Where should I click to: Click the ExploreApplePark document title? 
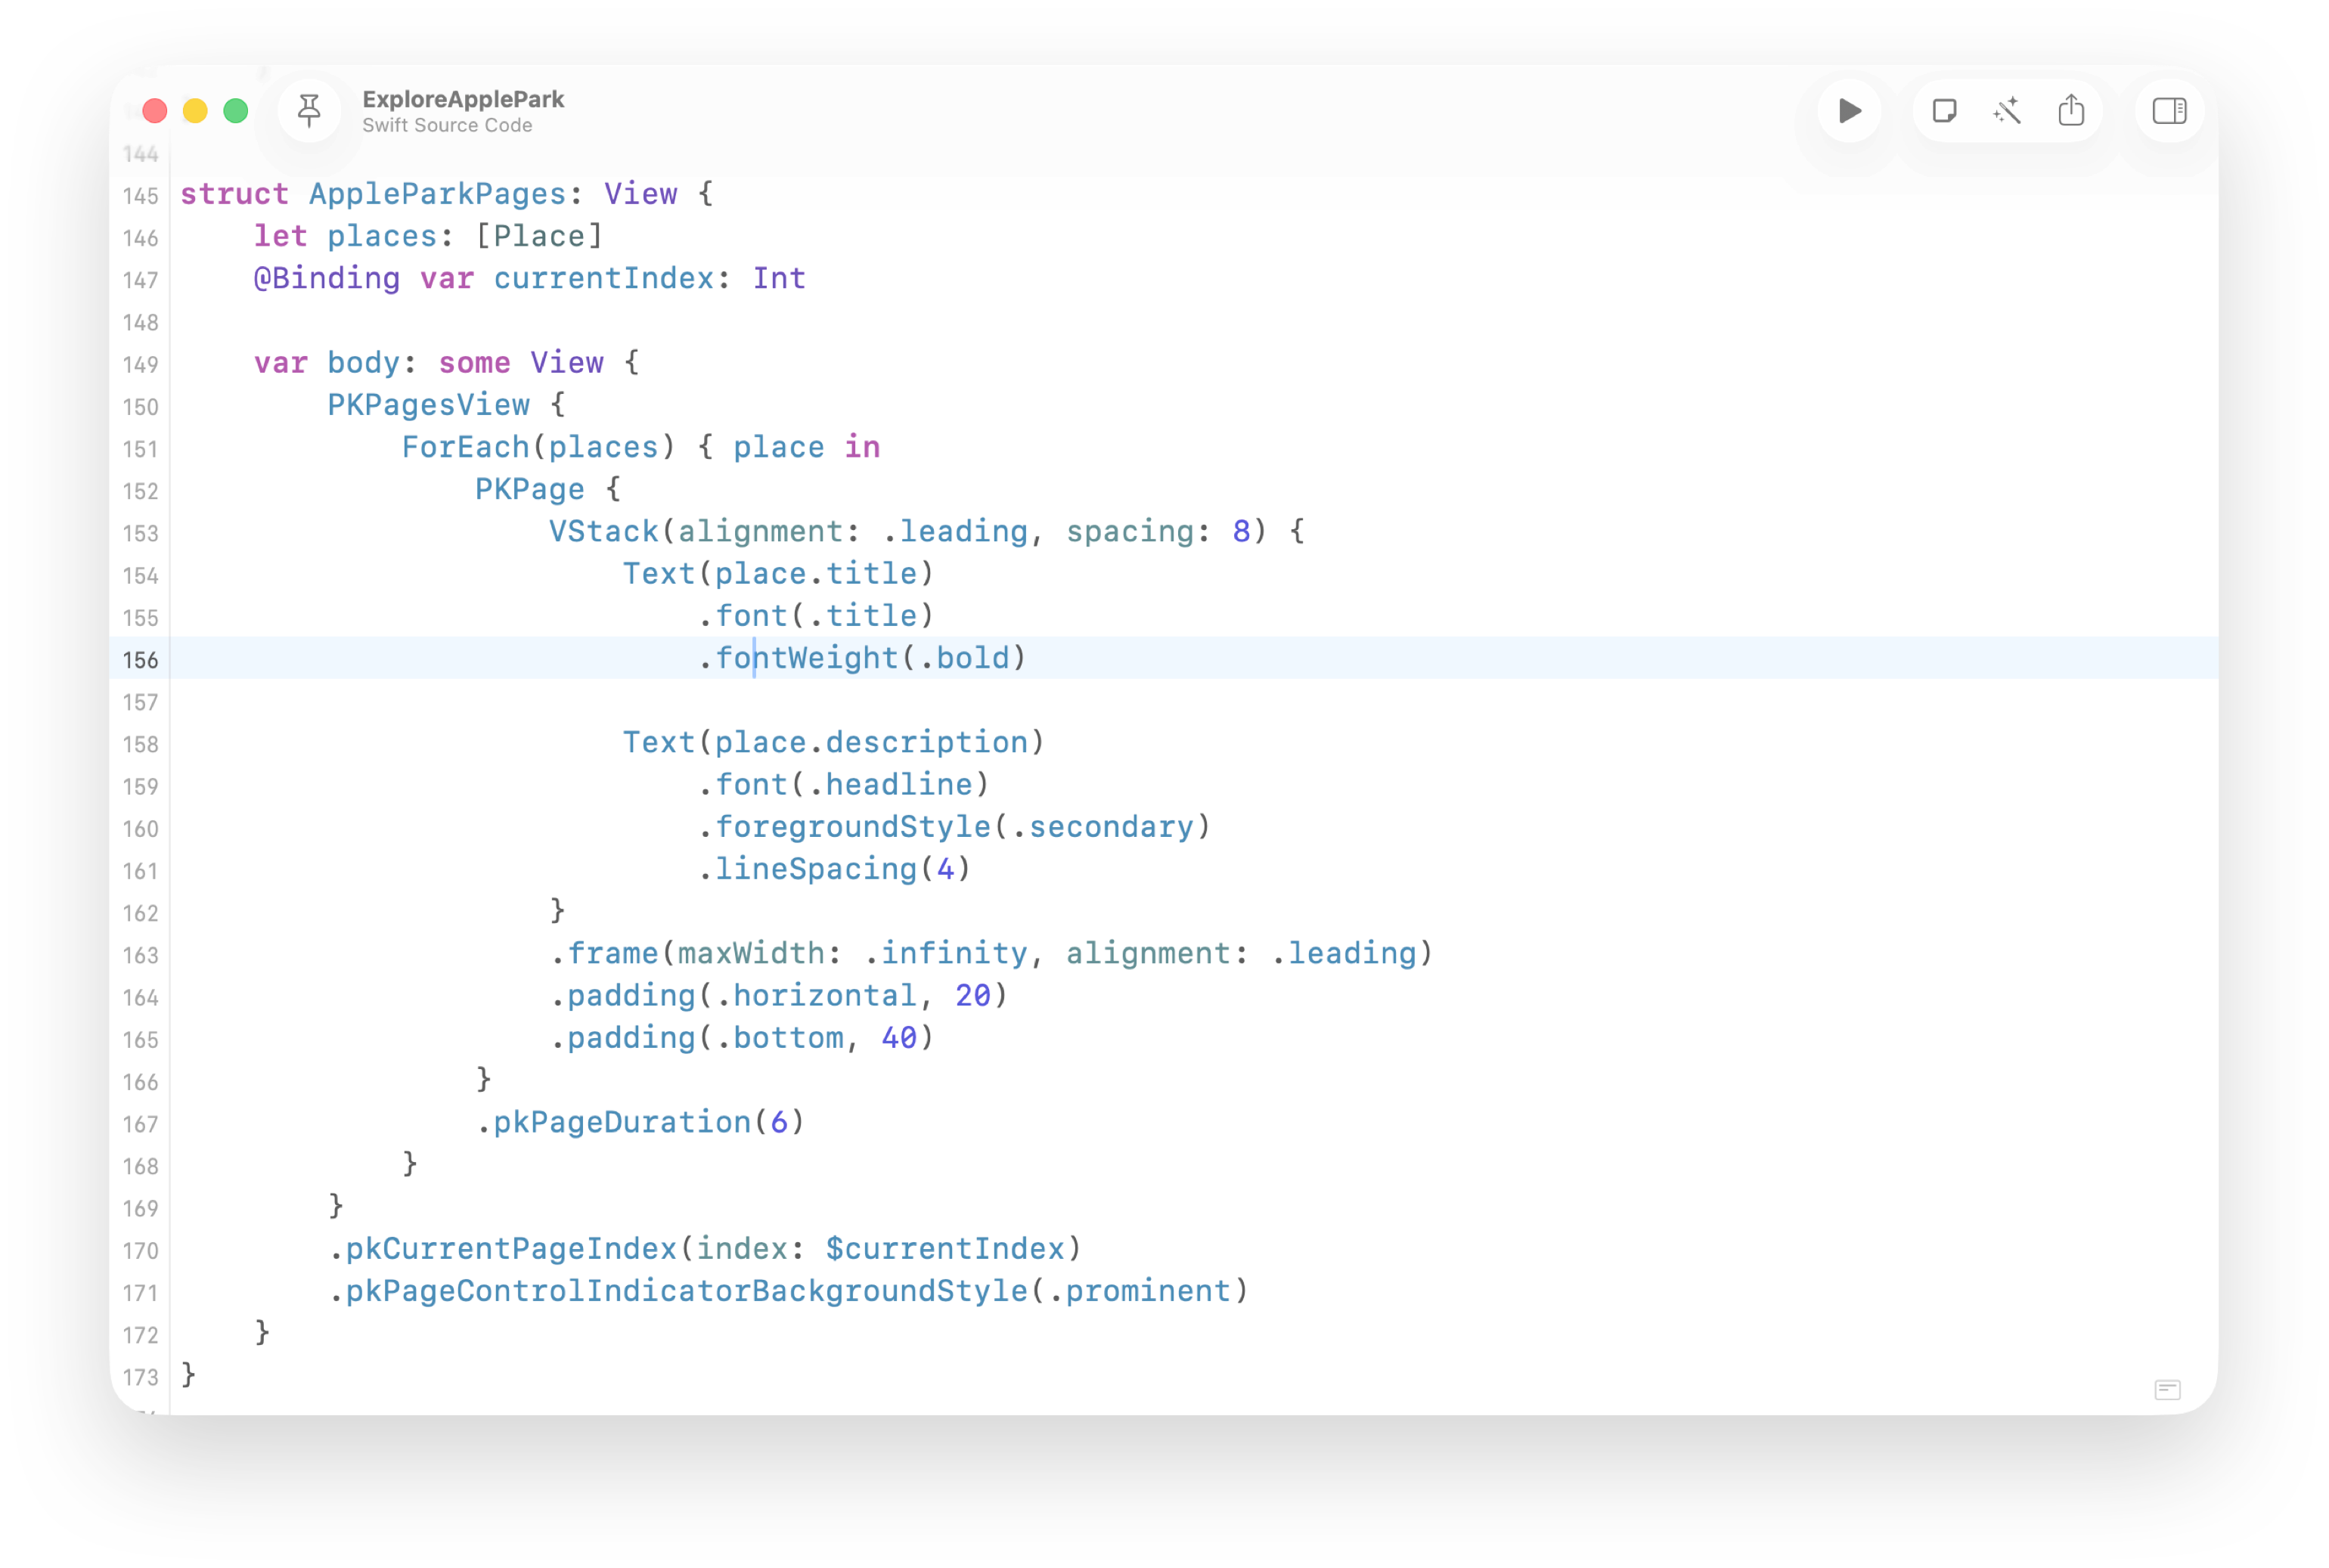463,99
